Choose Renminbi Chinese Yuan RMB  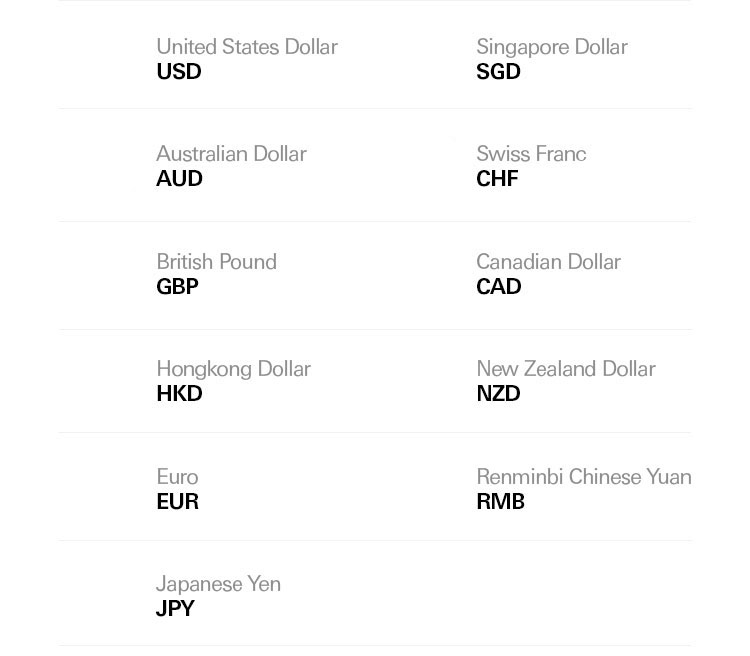point(584,489)
